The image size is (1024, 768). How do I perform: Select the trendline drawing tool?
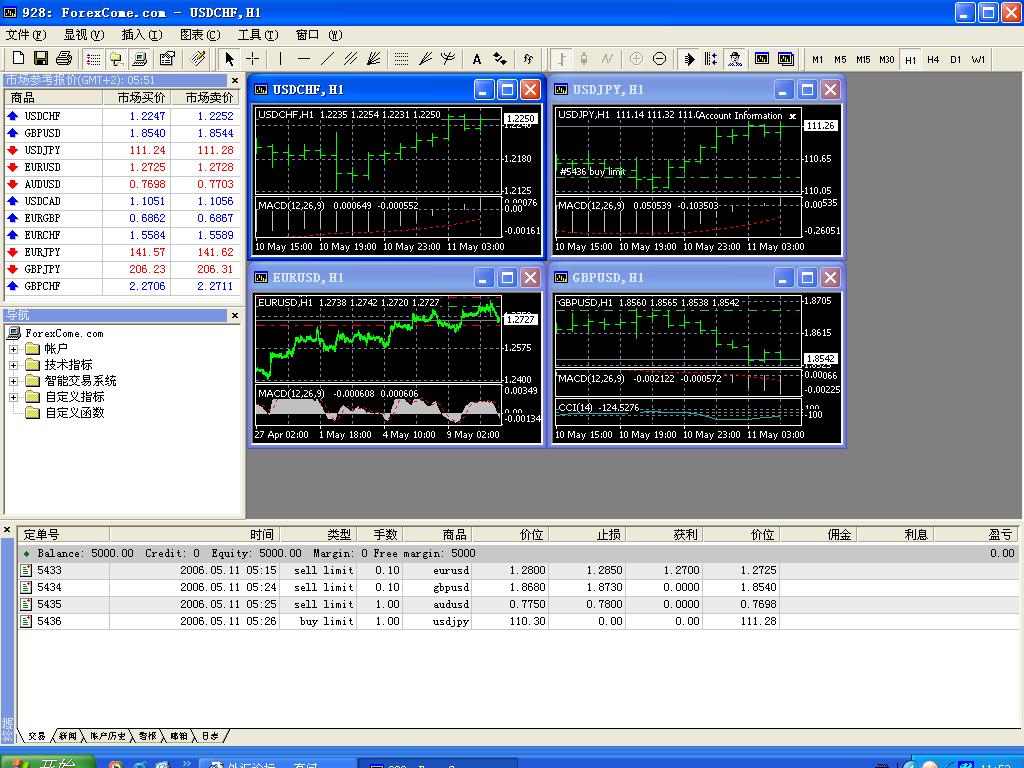coord(327,59)
